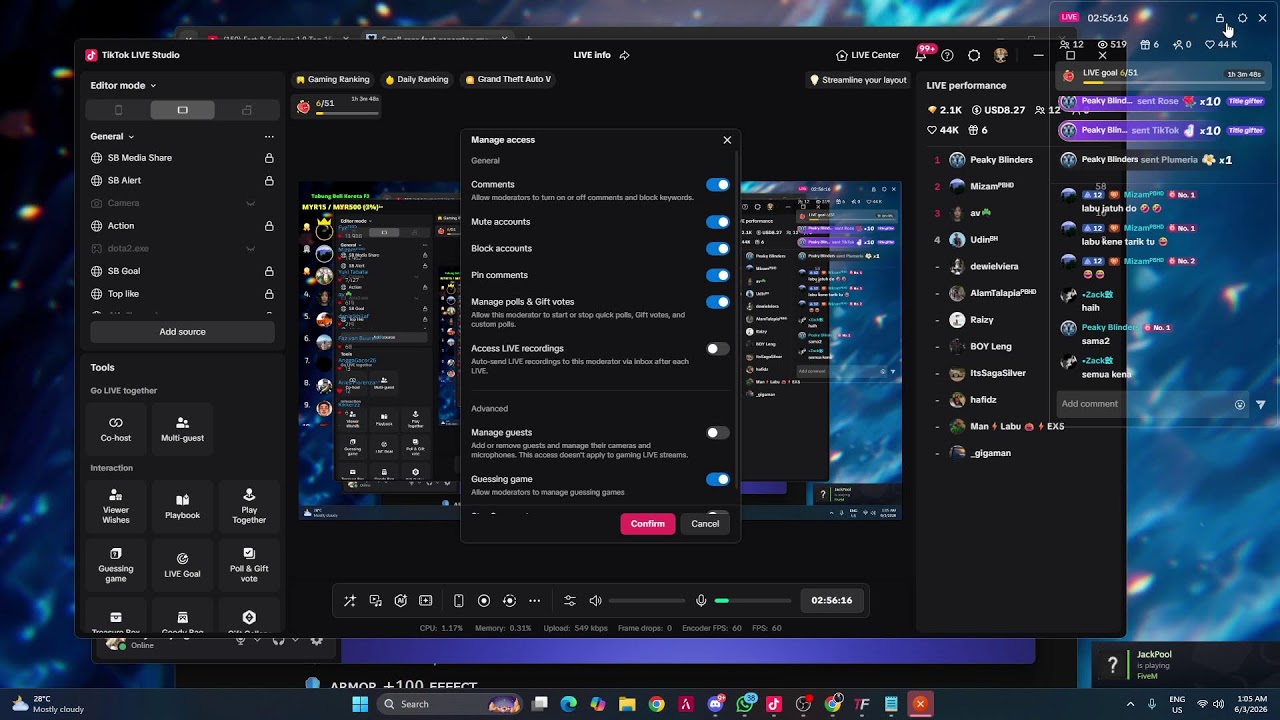Viewport: 1280px width, 720px height.
Task: Open Co-host tool
Action: click(x=116, y=429)
